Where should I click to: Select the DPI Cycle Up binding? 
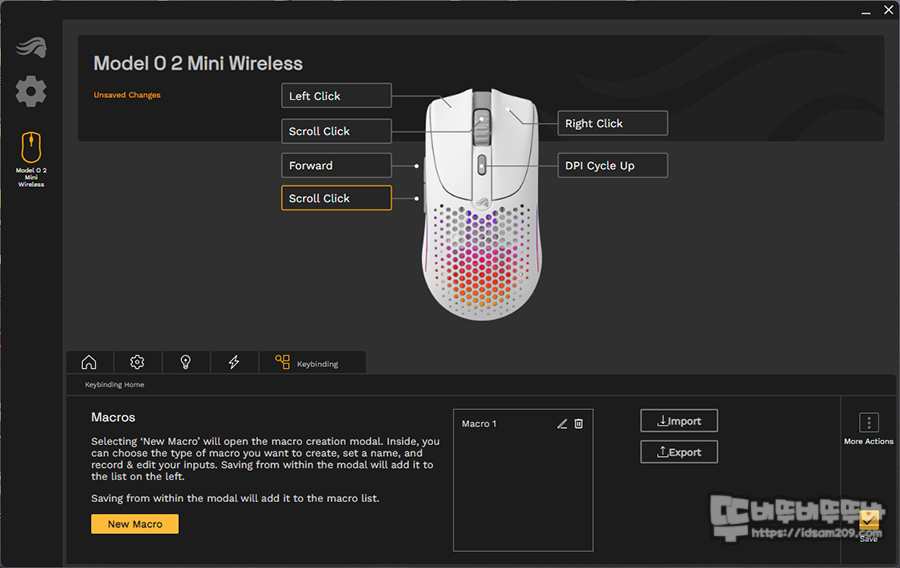coord(612,165)
